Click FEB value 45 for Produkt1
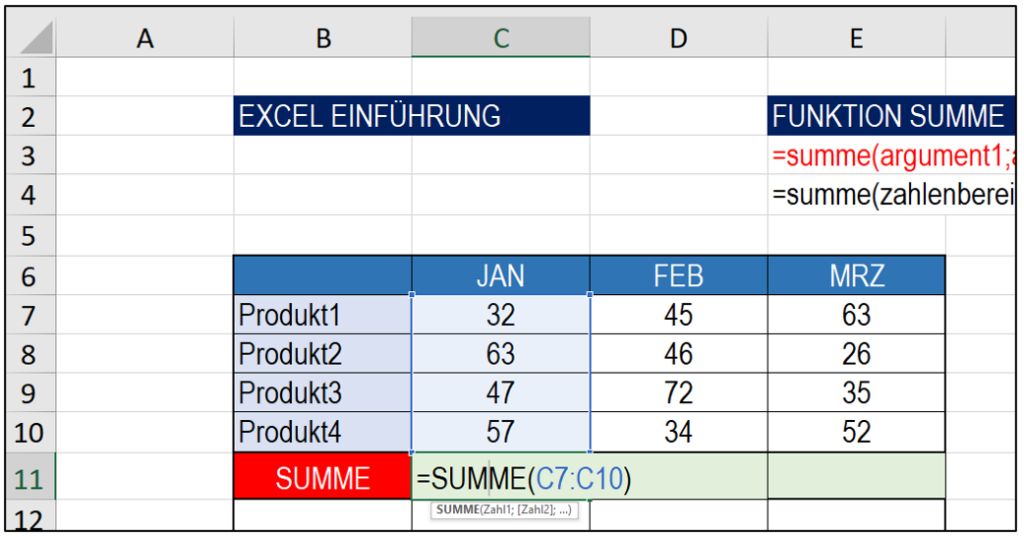 click(x=679, y=315)
